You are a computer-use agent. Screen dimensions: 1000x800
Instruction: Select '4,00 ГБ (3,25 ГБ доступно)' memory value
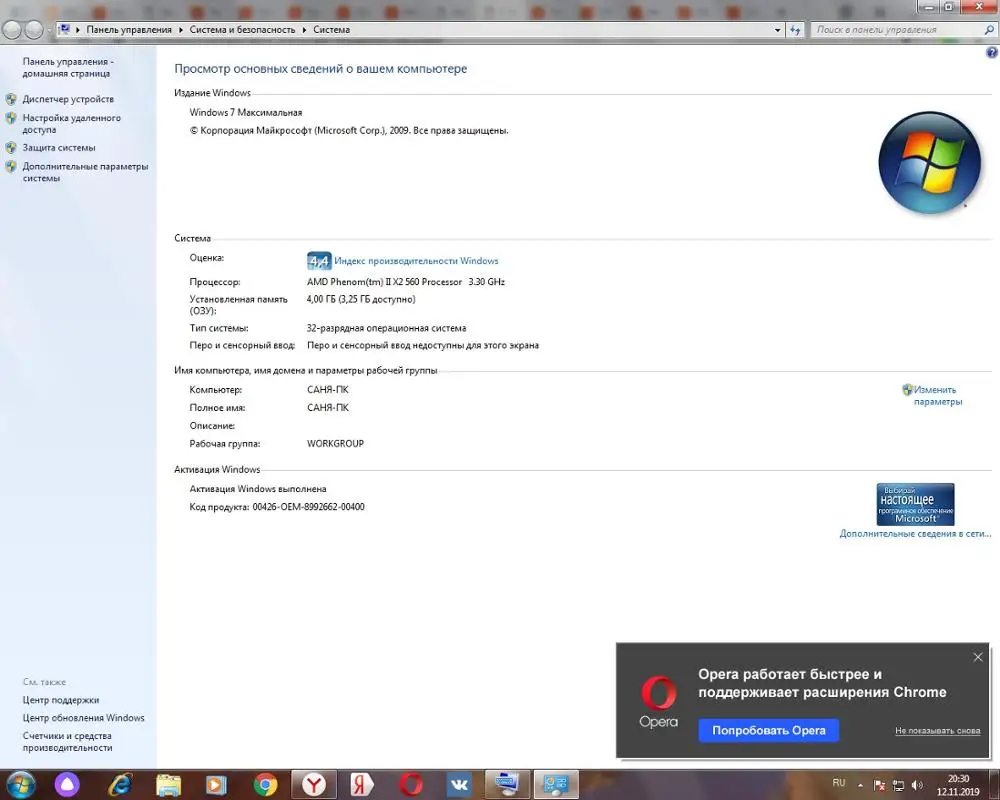pyautogui.click(x=361, y=299)
